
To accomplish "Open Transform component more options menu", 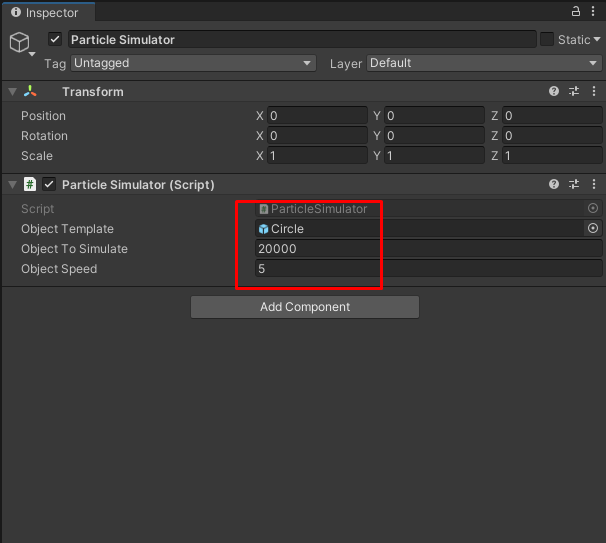I will pos(594,91).
